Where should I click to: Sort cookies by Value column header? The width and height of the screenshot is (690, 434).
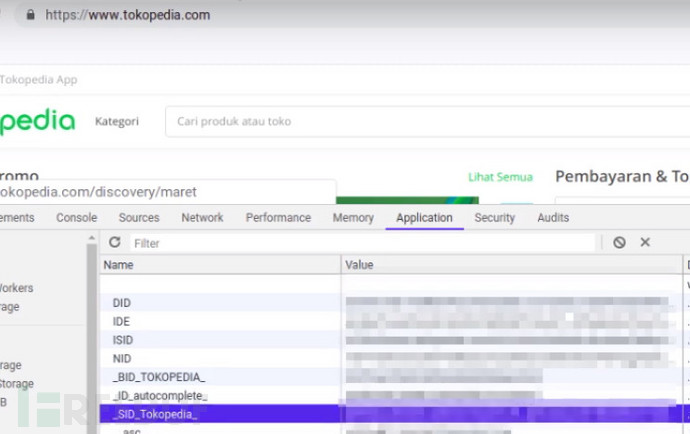(x=512, y=265)
